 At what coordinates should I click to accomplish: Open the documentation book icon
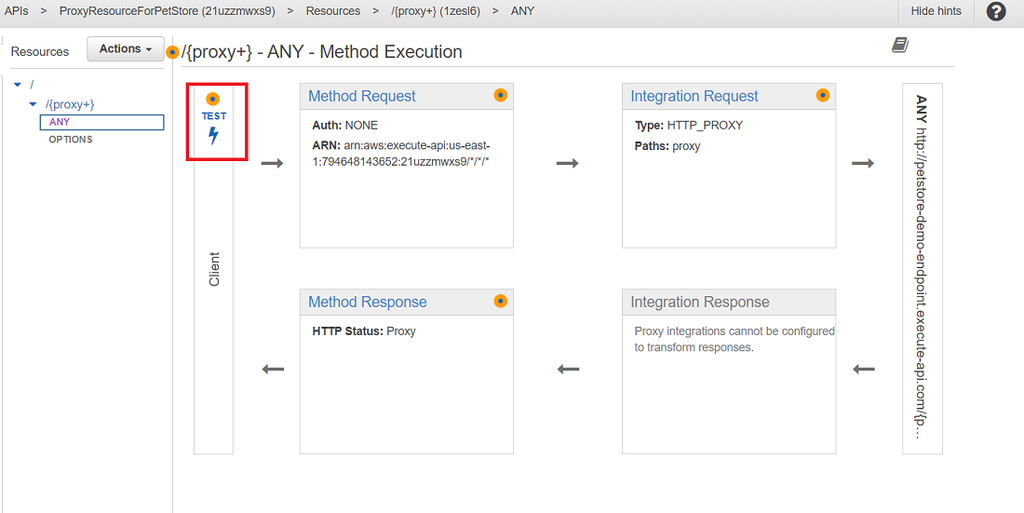click(x=900, y=45)
